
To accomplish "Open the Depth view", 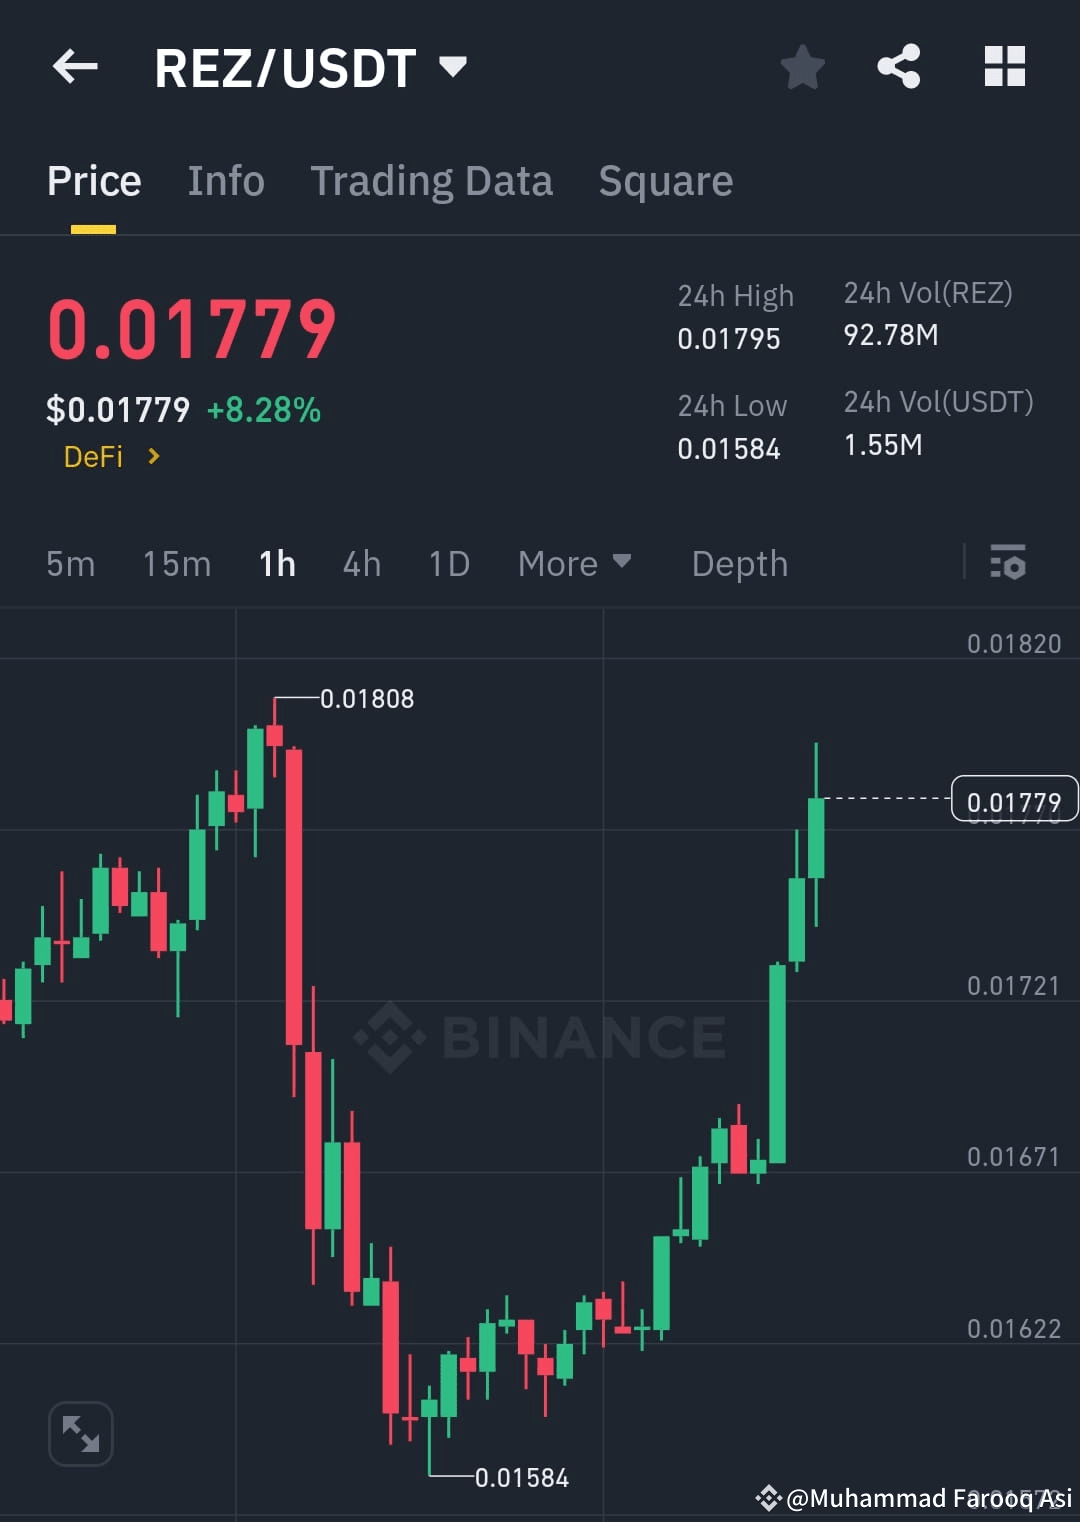I will coord(739,563).
